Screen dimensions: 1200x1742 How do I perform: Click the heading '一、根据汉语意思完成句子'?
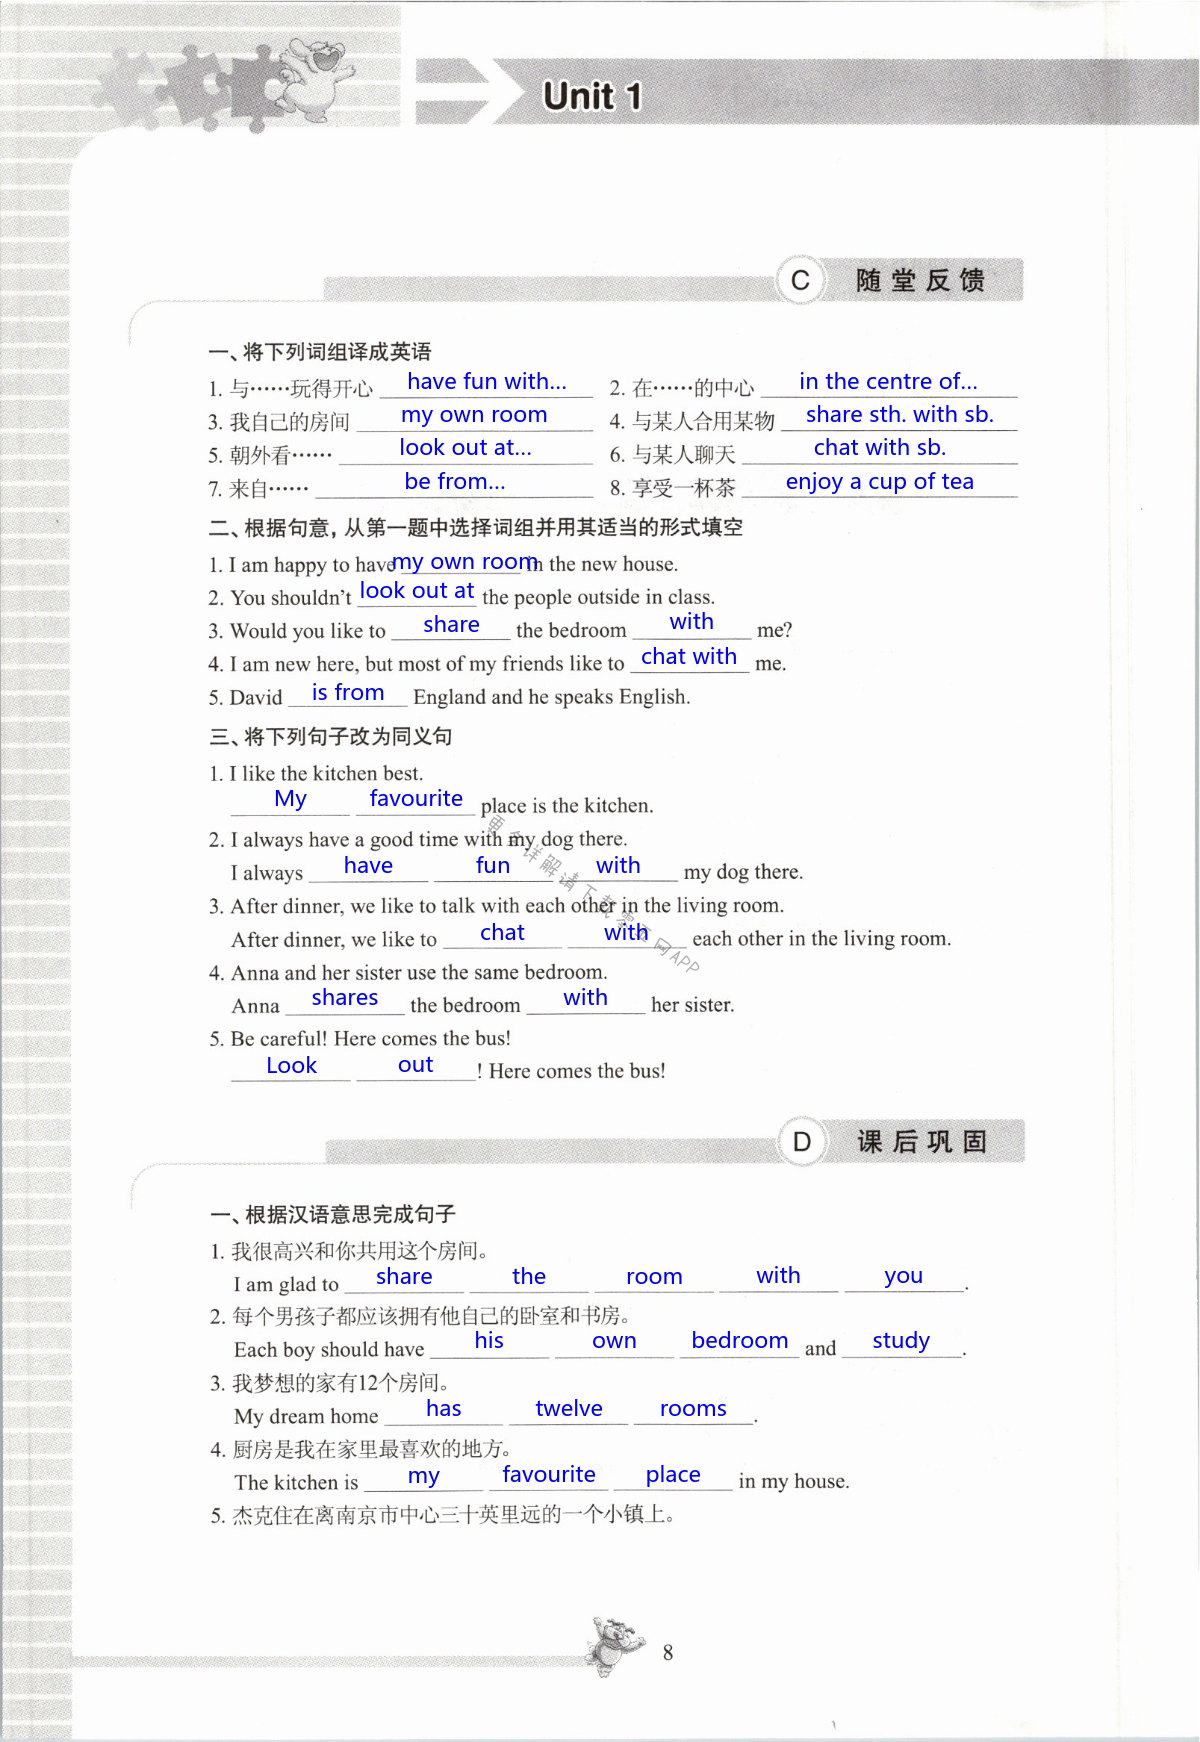pyautogui.click(x=333, y=1215)
